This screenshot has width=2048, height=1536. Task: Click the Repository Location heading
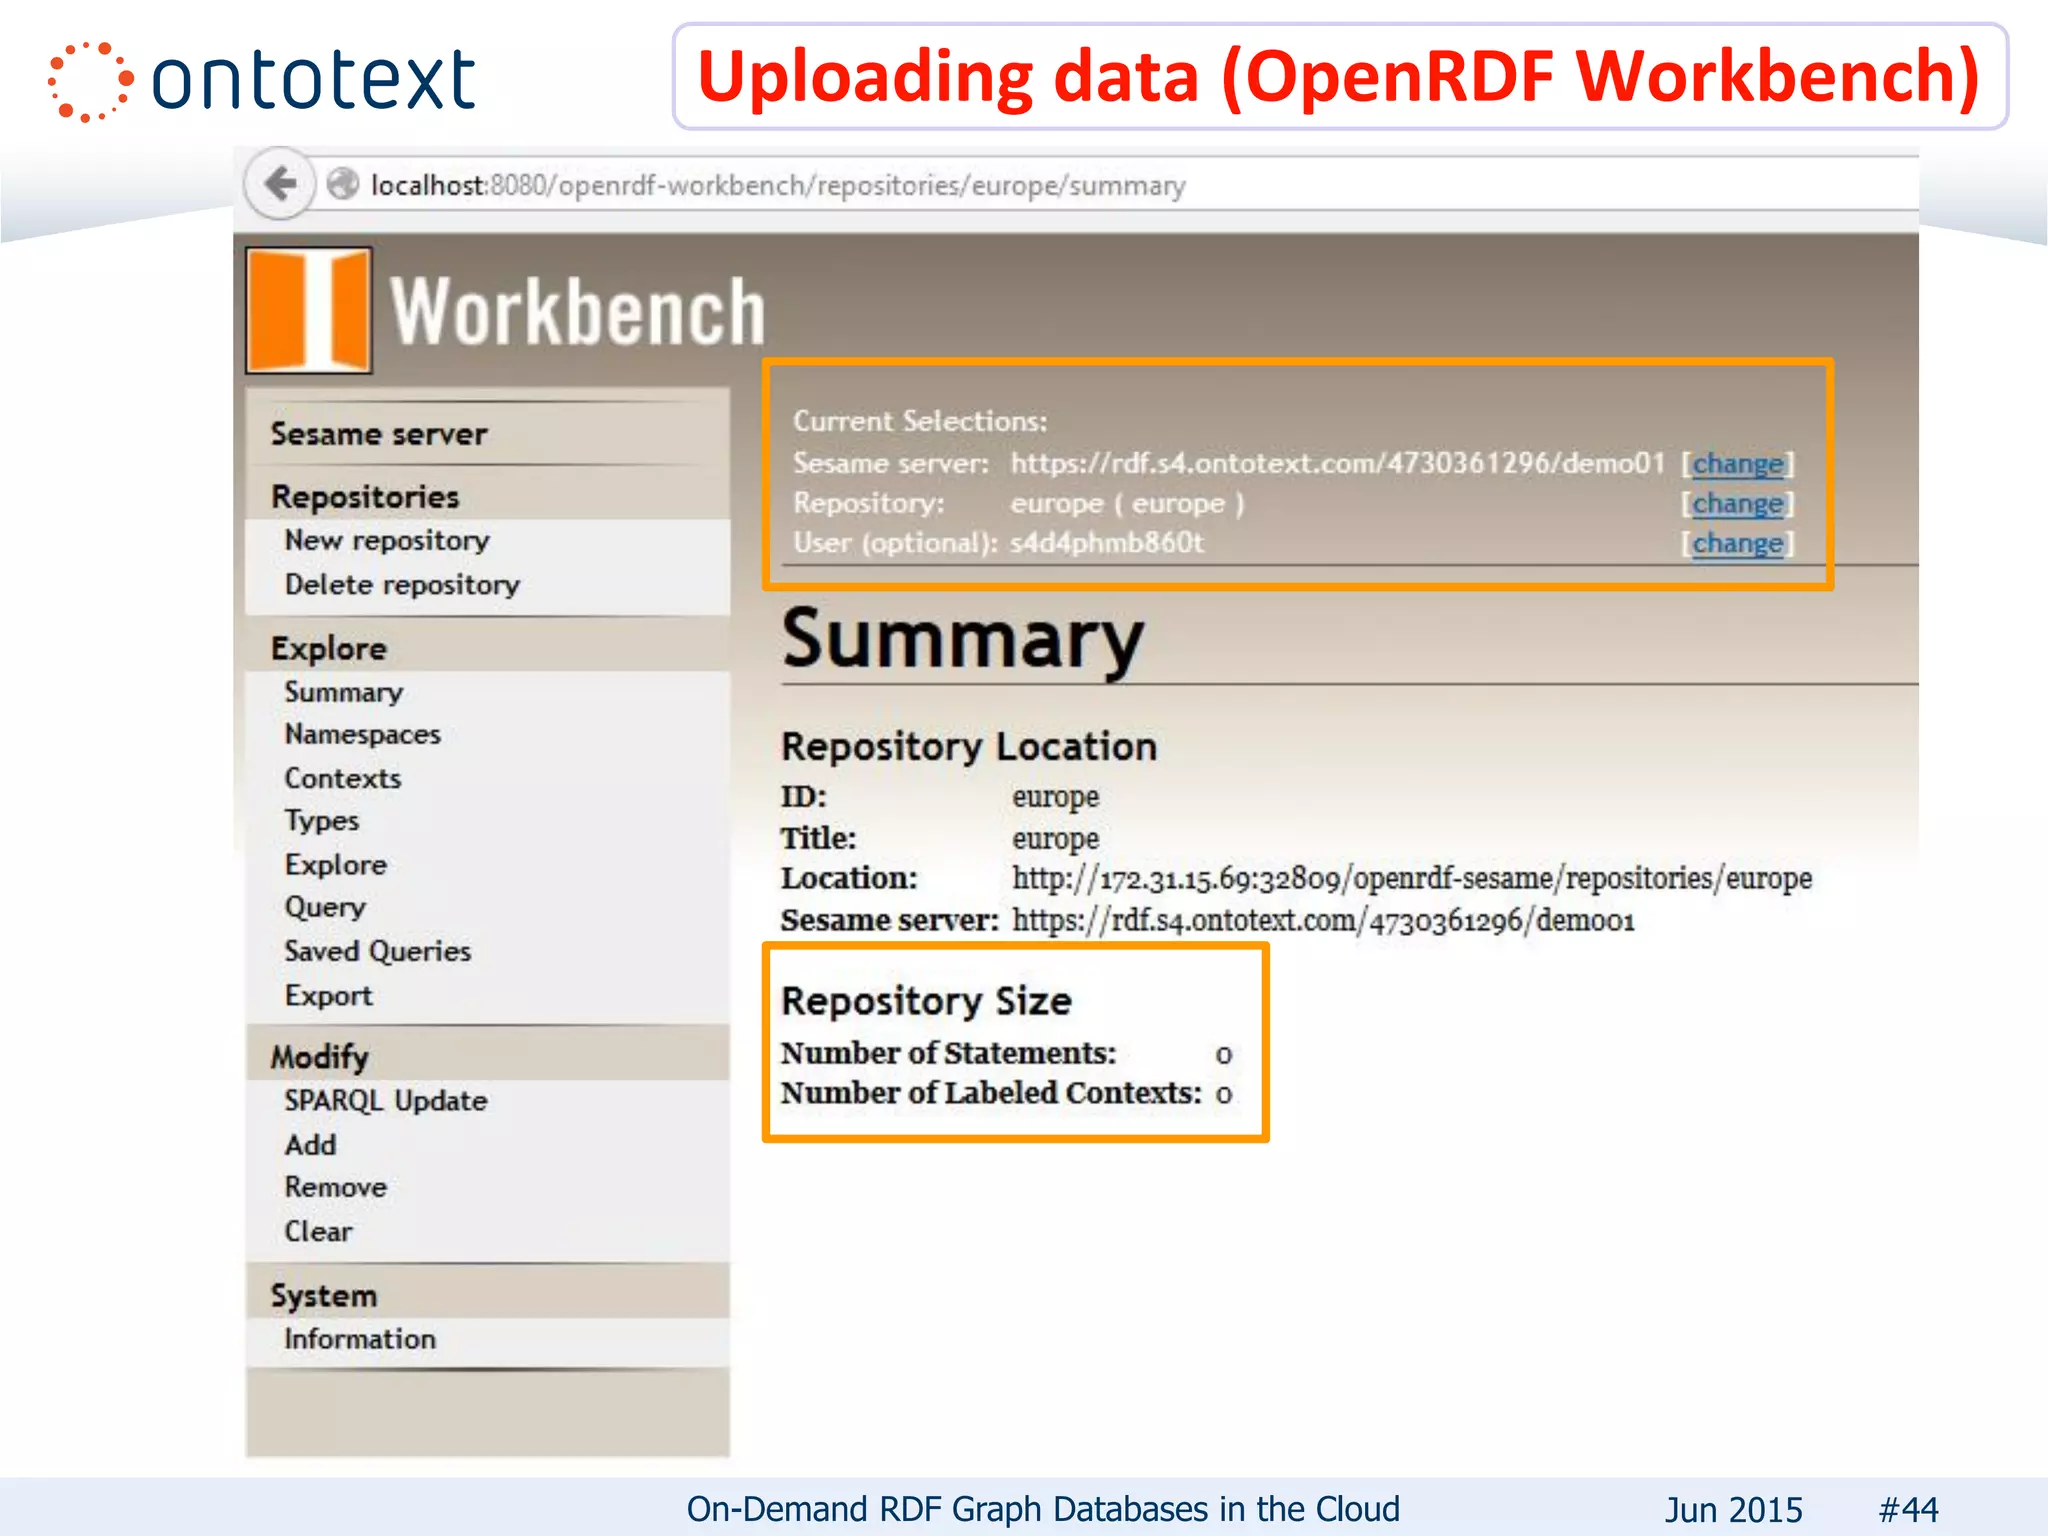click(969, 747)
